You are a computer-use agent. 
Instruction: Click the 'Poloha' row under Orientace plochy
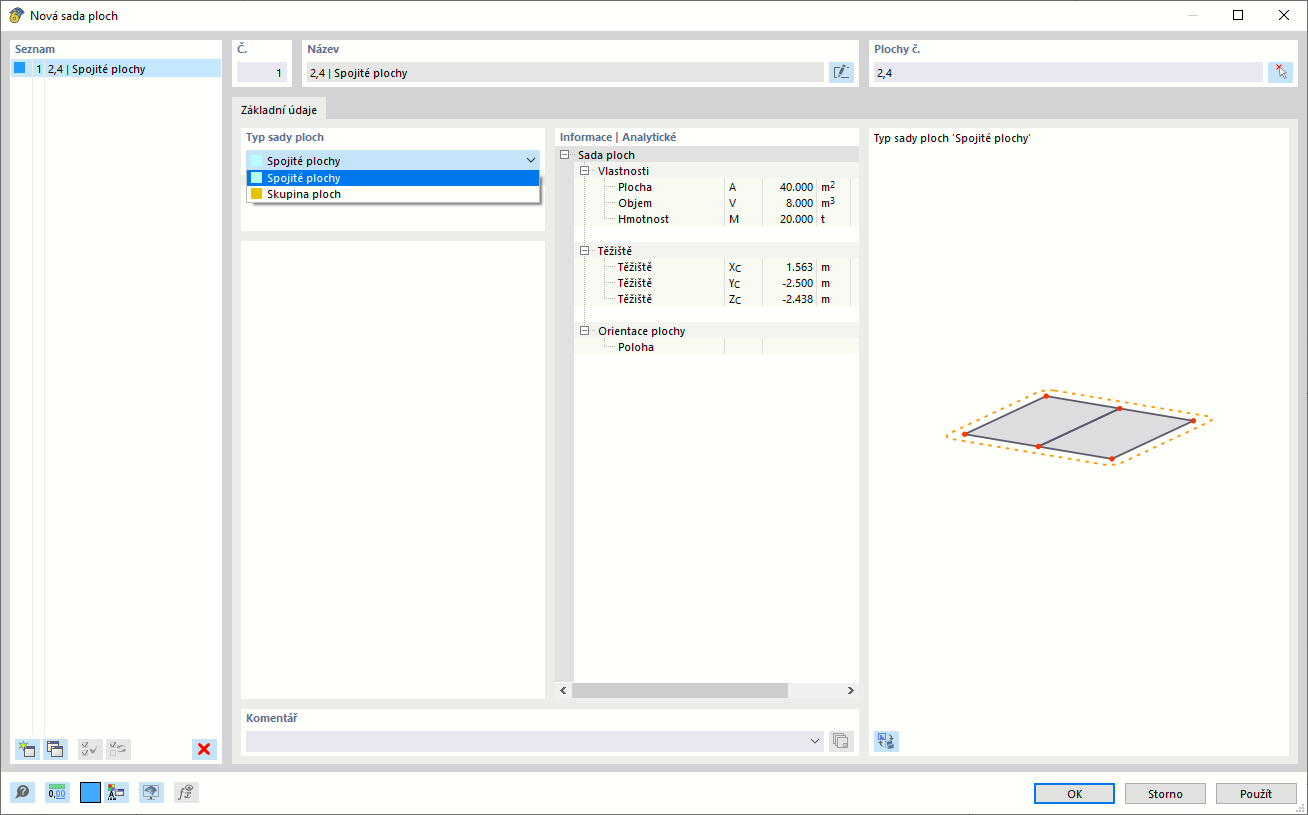tap(716, 347)
